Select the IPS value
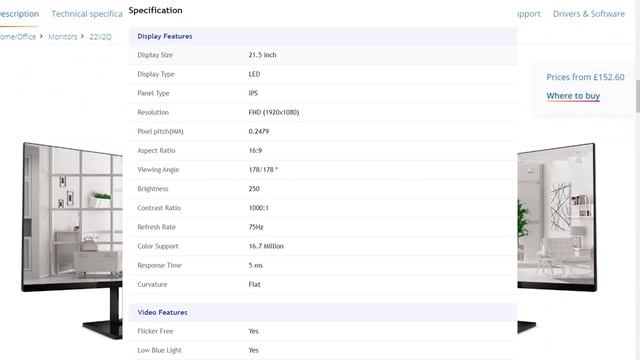 [253, 93]
